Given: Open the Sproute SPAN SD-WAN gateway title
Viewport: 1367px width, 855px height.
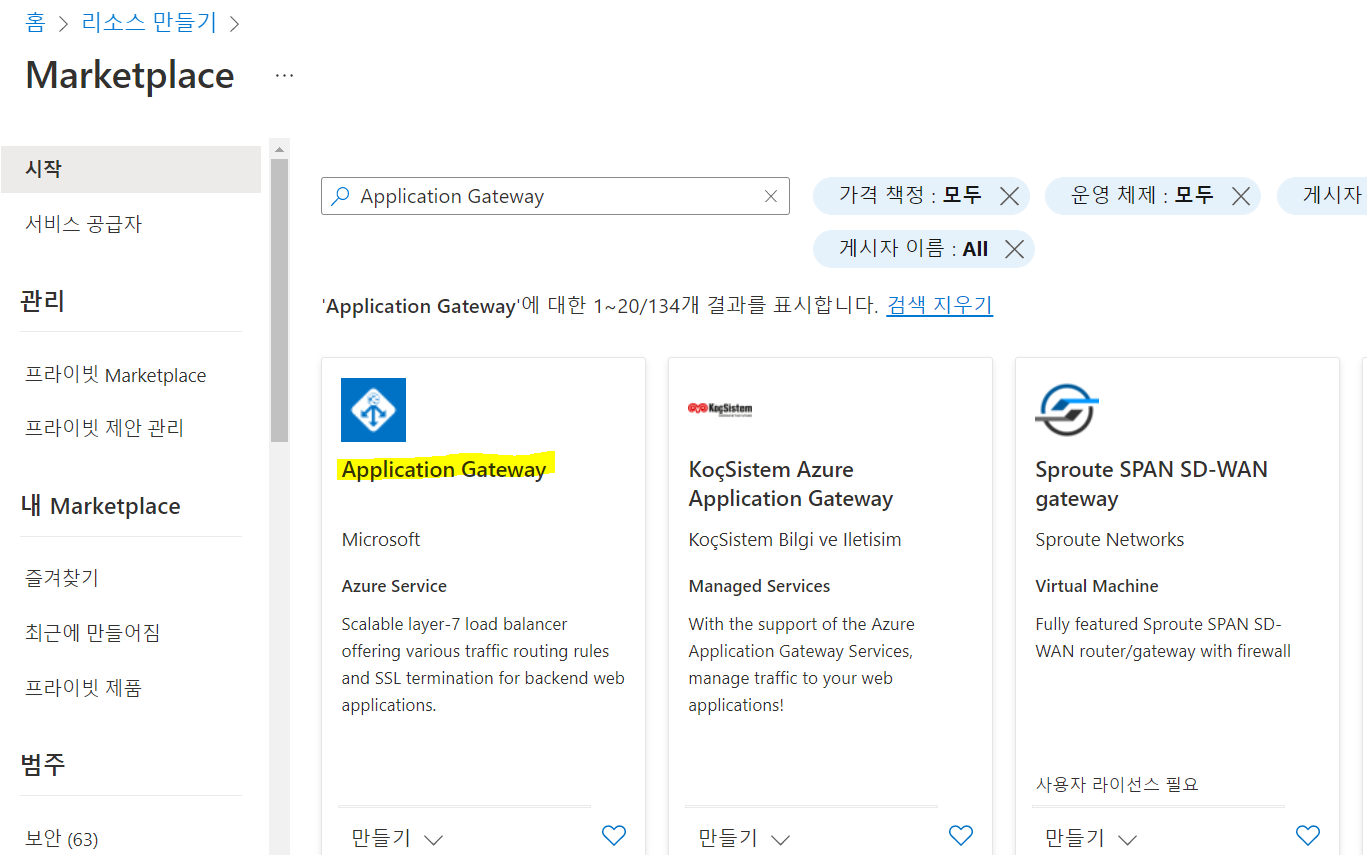Looking at the screenshot, I should coord(1152,484).
